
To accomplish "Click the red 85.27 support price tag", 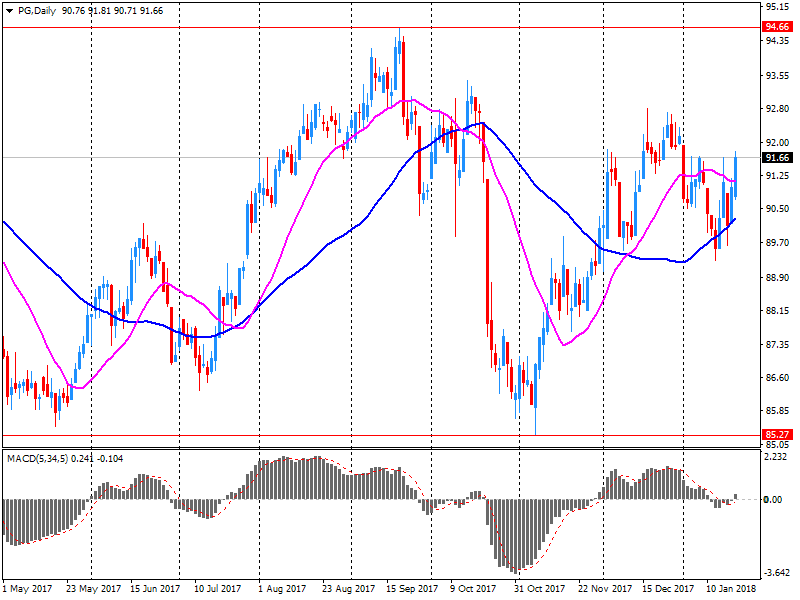I will click(776, 435).
